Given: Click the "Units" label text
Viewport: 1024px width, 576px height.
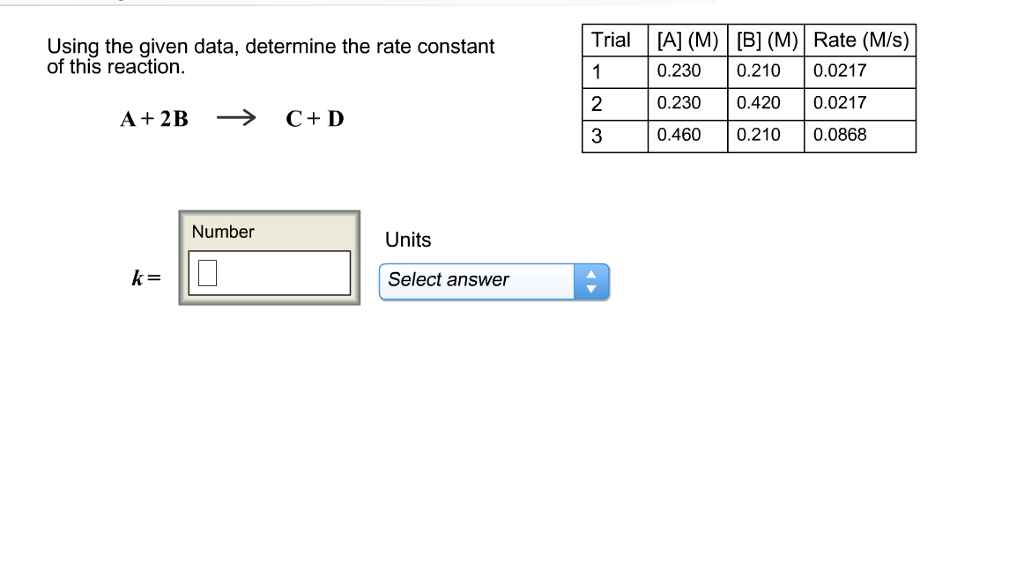Looking at the screenshot, I should click(406, 240).
